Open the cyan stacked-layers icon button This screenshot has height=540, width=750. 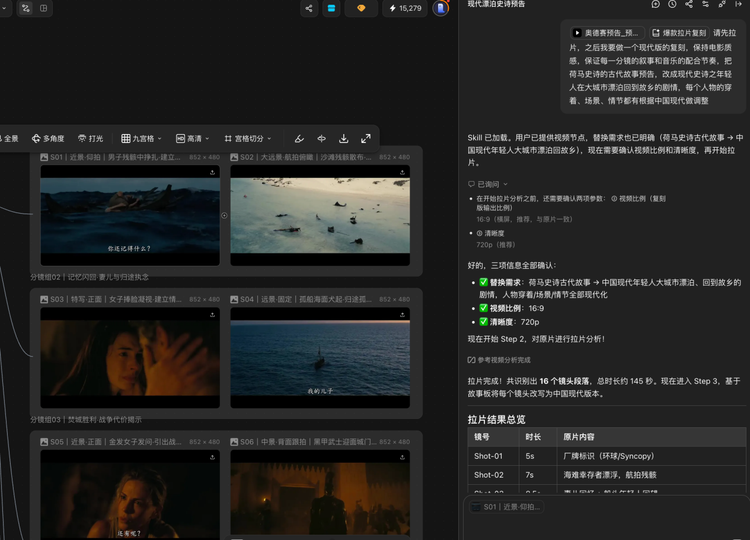pos(331,8)
